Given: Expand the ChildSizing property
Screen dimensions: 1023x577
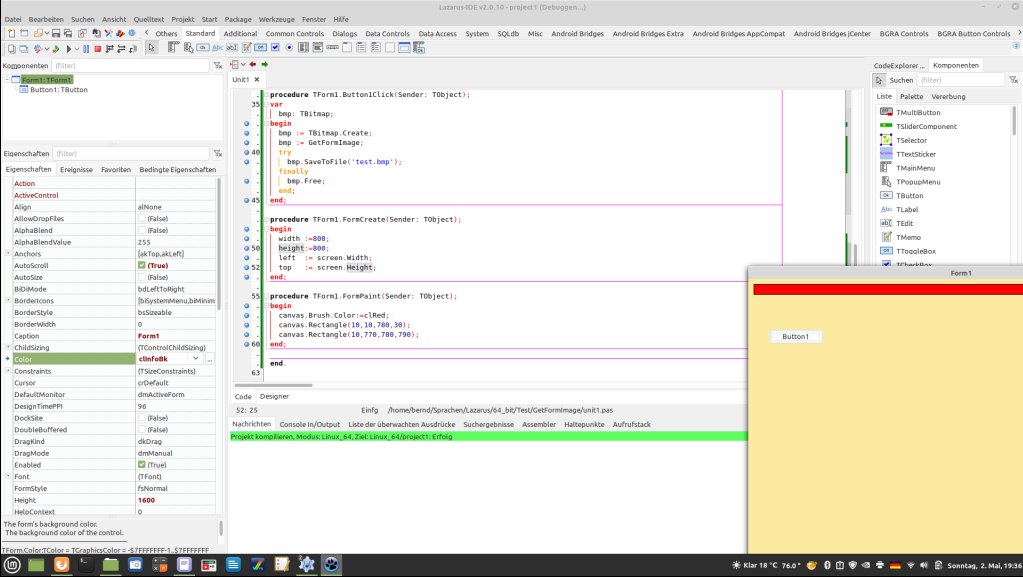Looking at the screenshot, I should point(8,348).
